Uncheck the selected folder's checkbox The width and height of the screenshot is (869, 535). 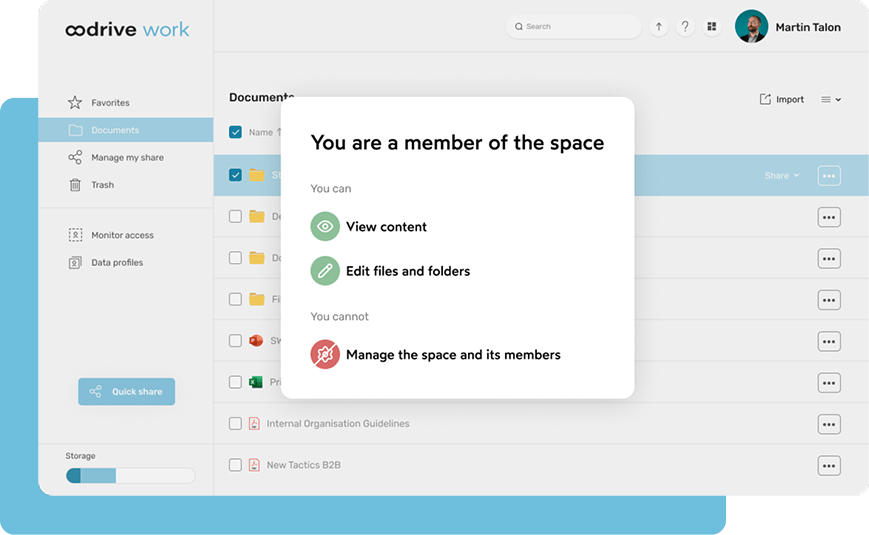pos(235,175)
